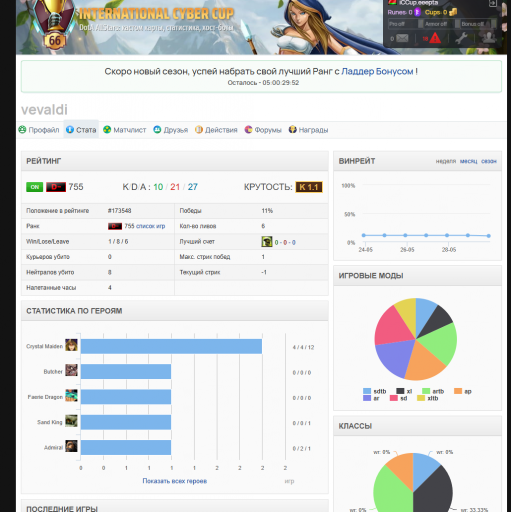Toggle ap legend entry in game modes
Image resolution: width=511 pixels, height=512 pixels.
(463, 391)
